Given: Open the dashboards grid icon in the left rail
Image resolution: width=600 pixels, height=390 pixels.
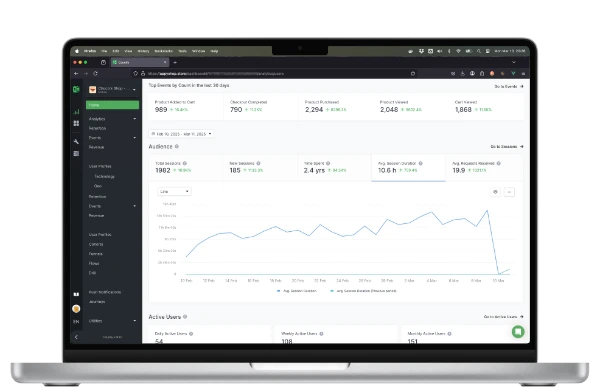Looking at the screenshot, I should point(76,123).
